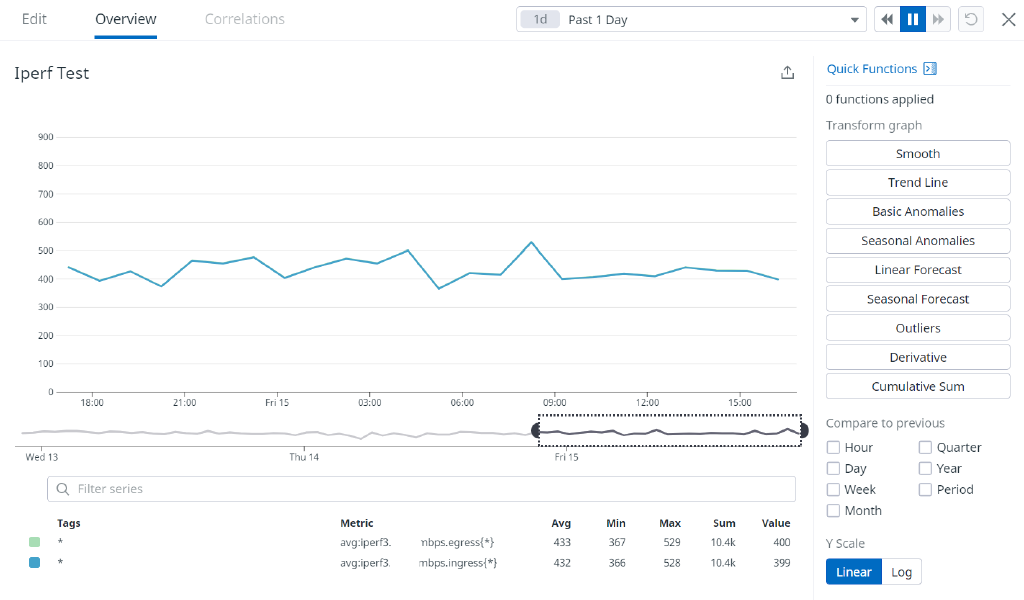Click the 1d timeframe label
Screen dimensions: 1024x600
coord(538,18)
